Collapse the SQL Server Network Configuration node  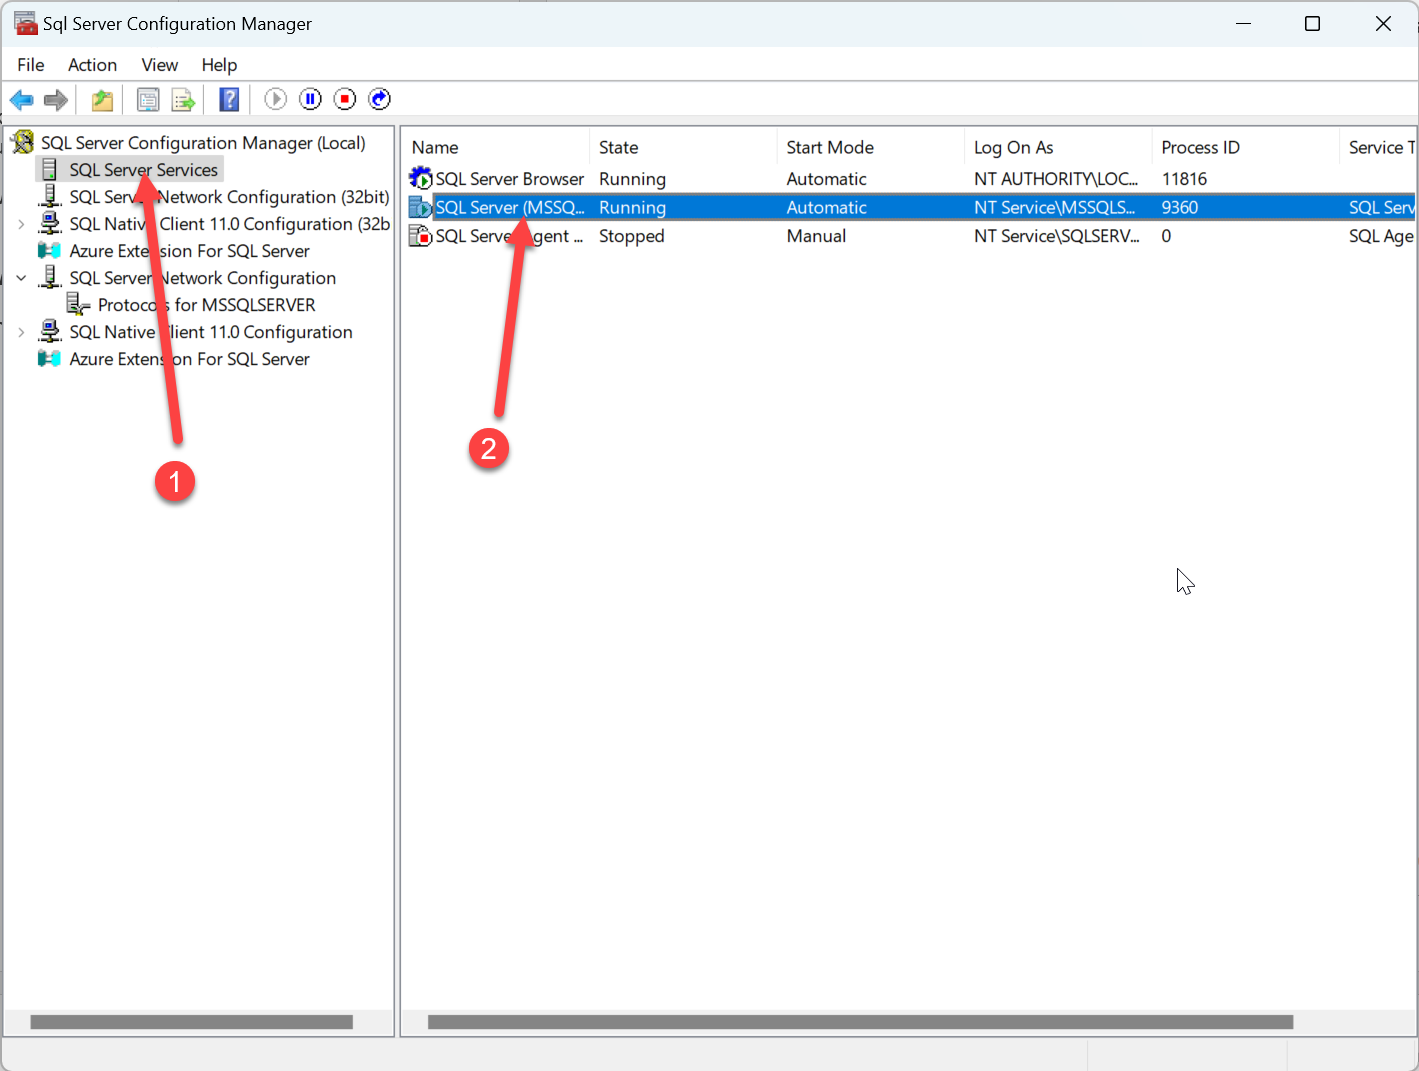22,278
